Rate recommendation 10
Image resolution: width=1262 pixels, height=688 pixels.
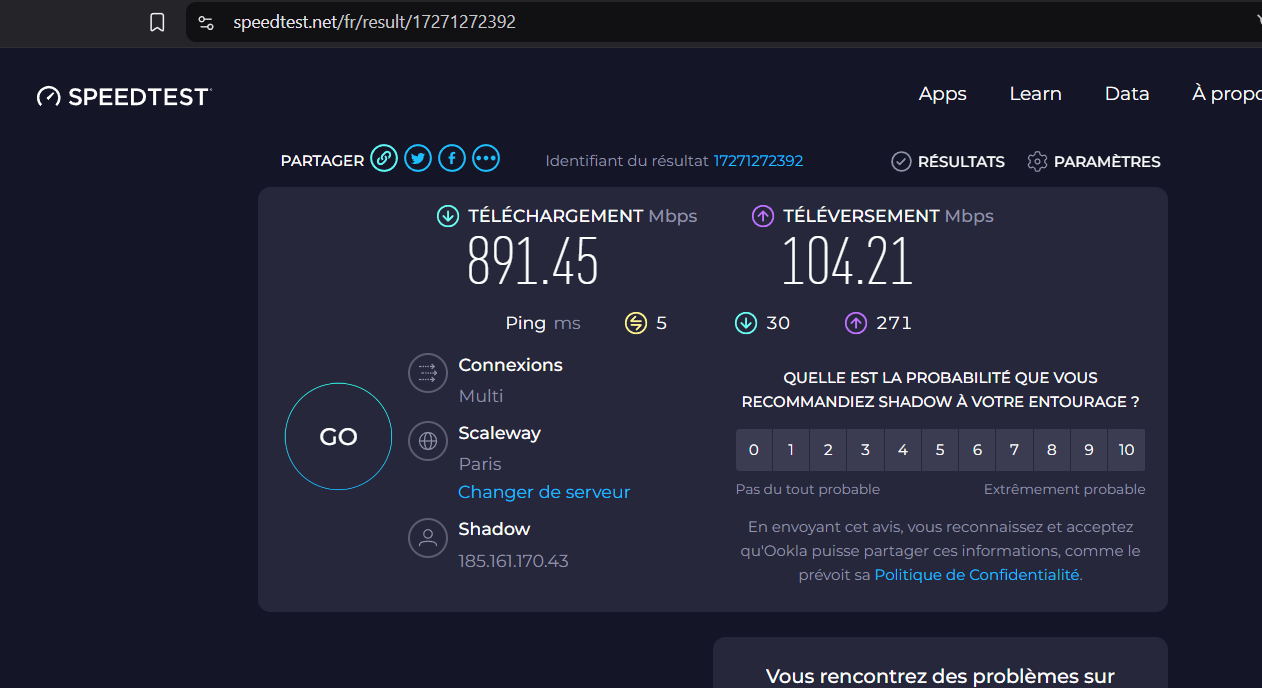(x=1127, y=450)
